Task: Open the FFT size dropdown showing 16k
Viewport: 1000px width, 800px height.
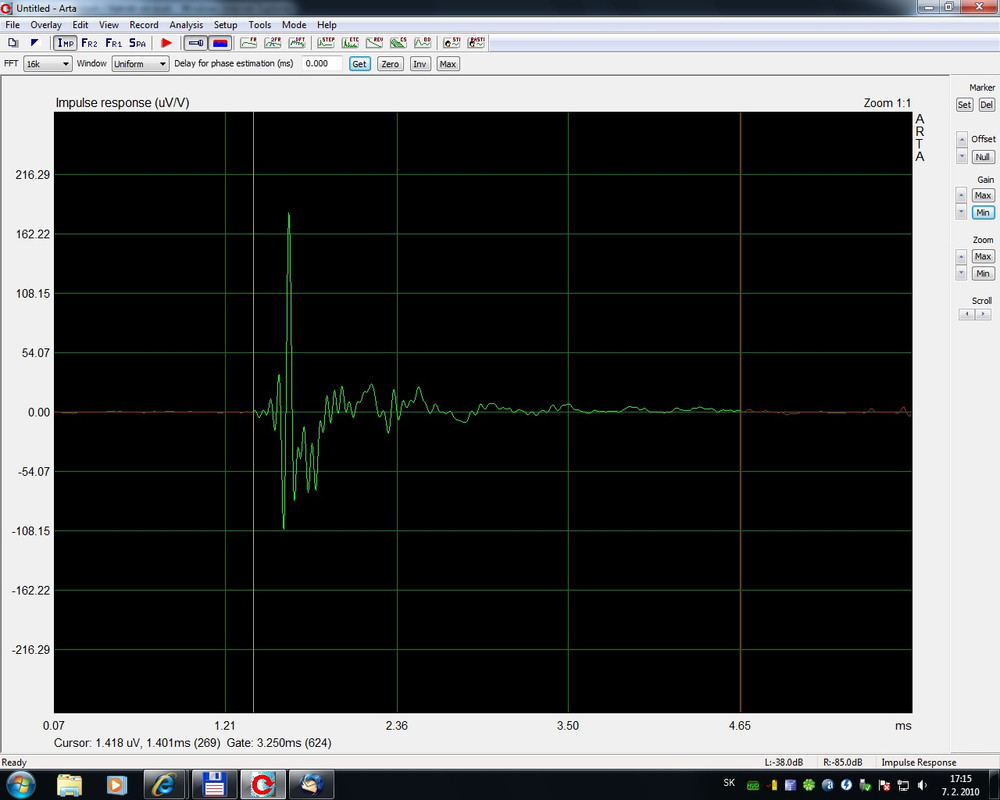Action: click(48, 64)
